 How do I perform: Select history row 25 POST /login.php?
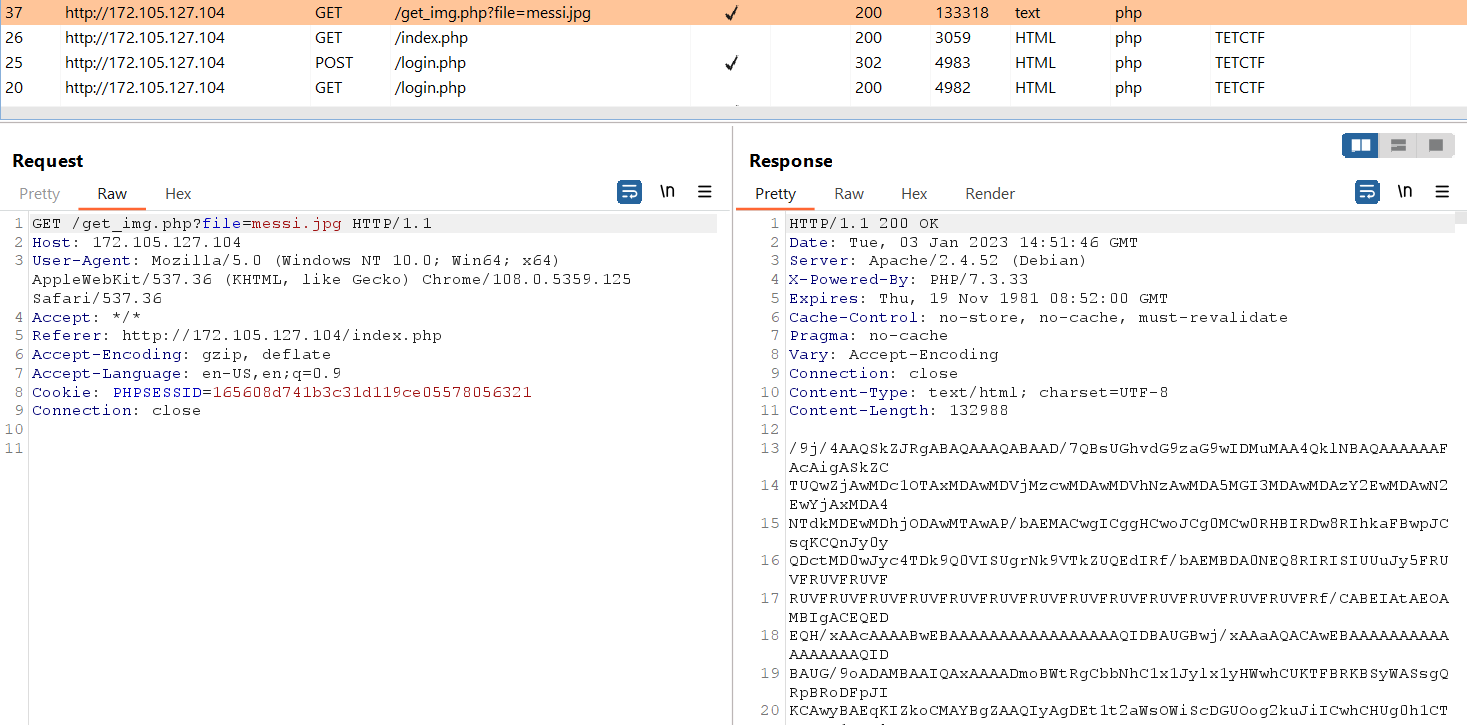[x=733, y=63]
